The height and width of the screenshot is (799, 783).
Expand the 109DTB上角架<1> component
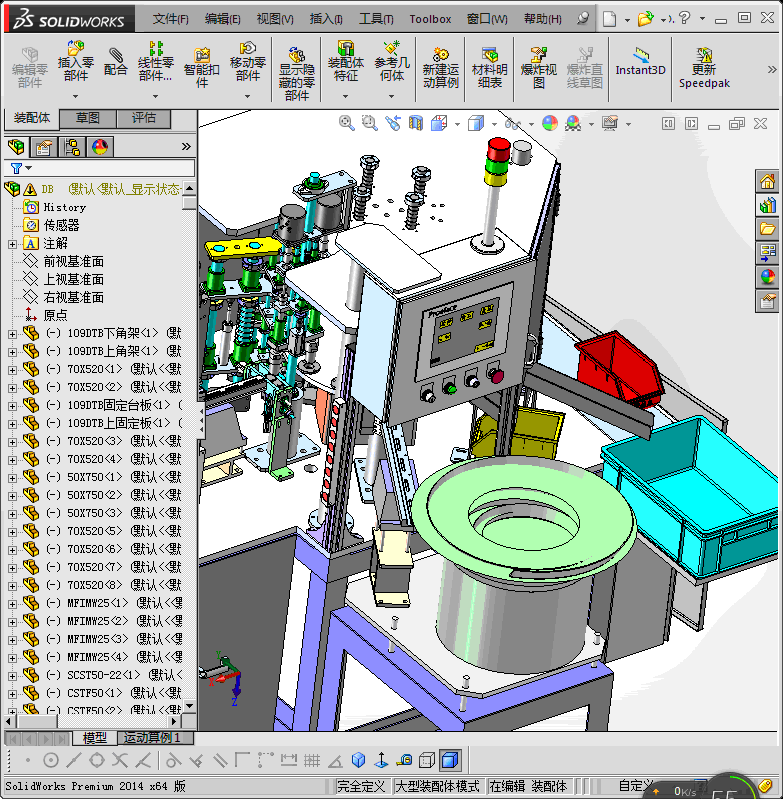(x=12, y=352)
